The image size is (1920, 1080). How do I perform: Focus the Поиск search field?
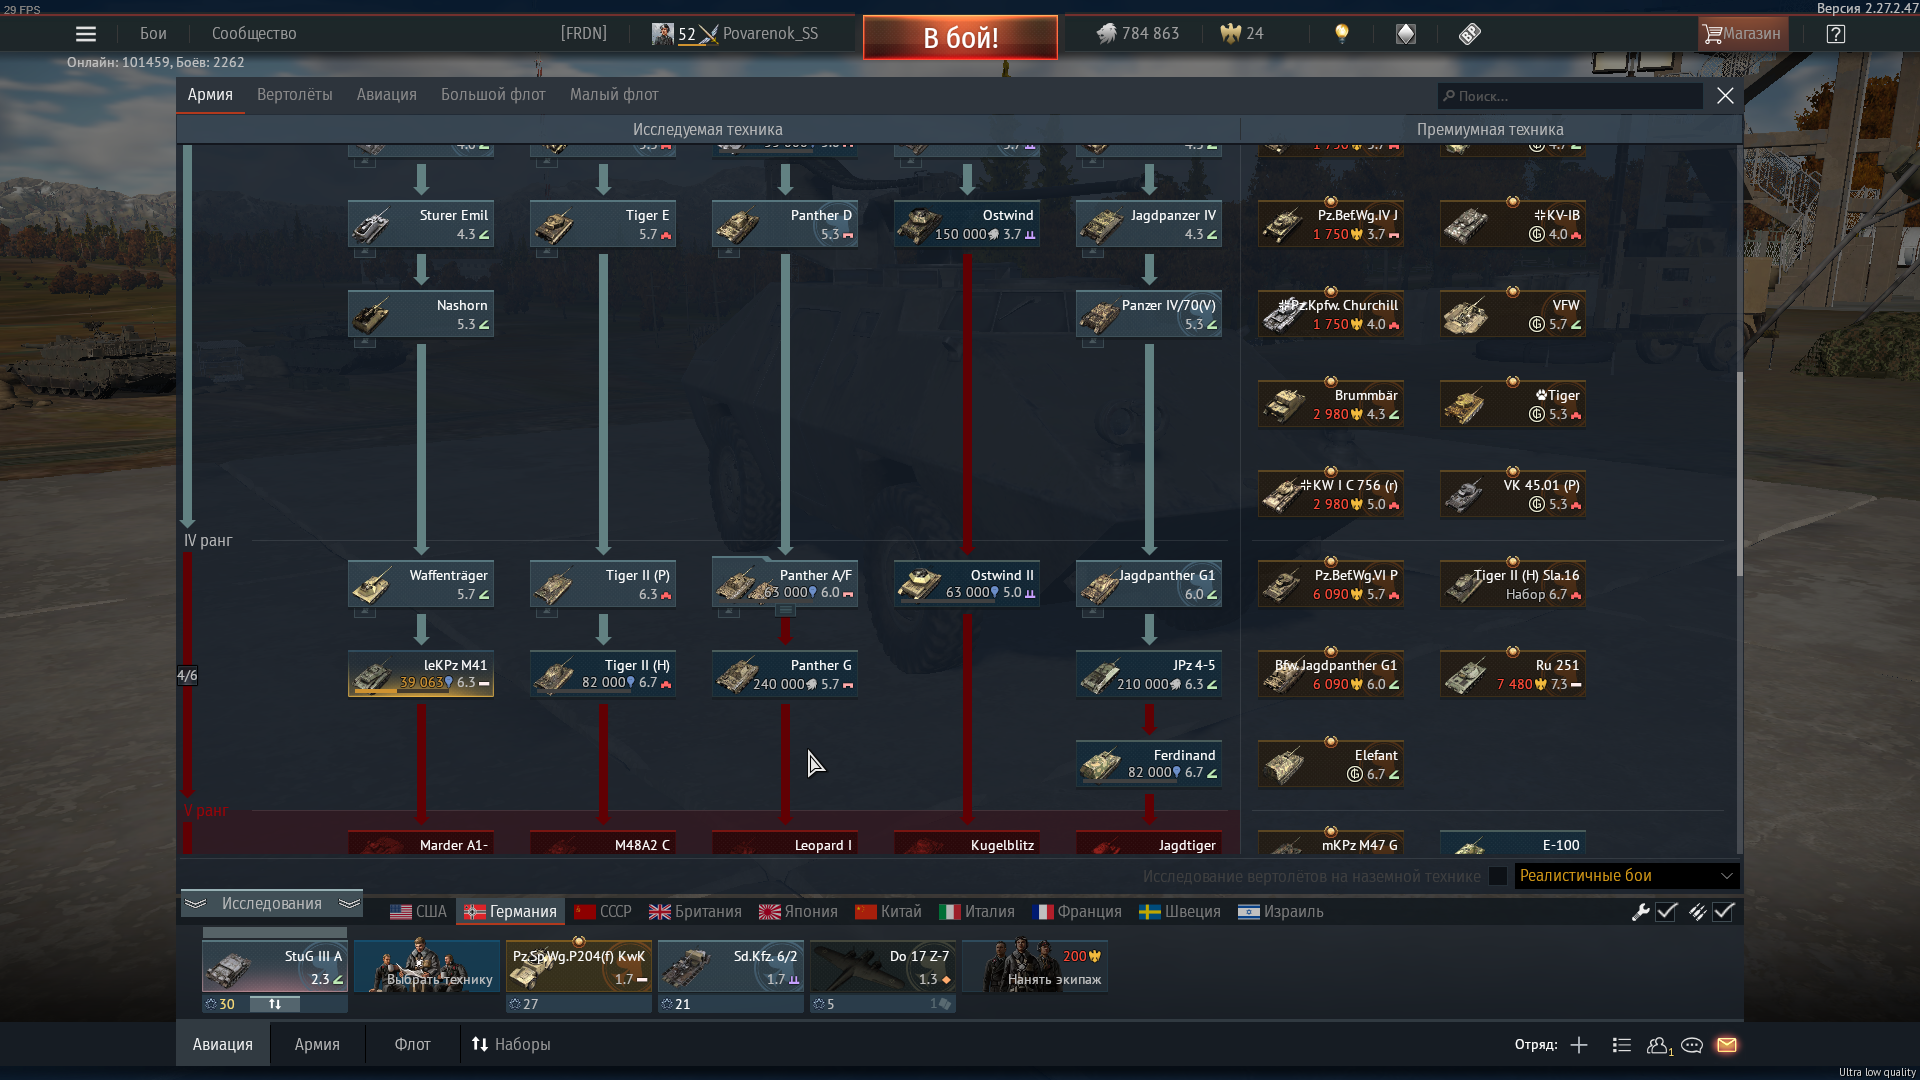(1570, 96)
